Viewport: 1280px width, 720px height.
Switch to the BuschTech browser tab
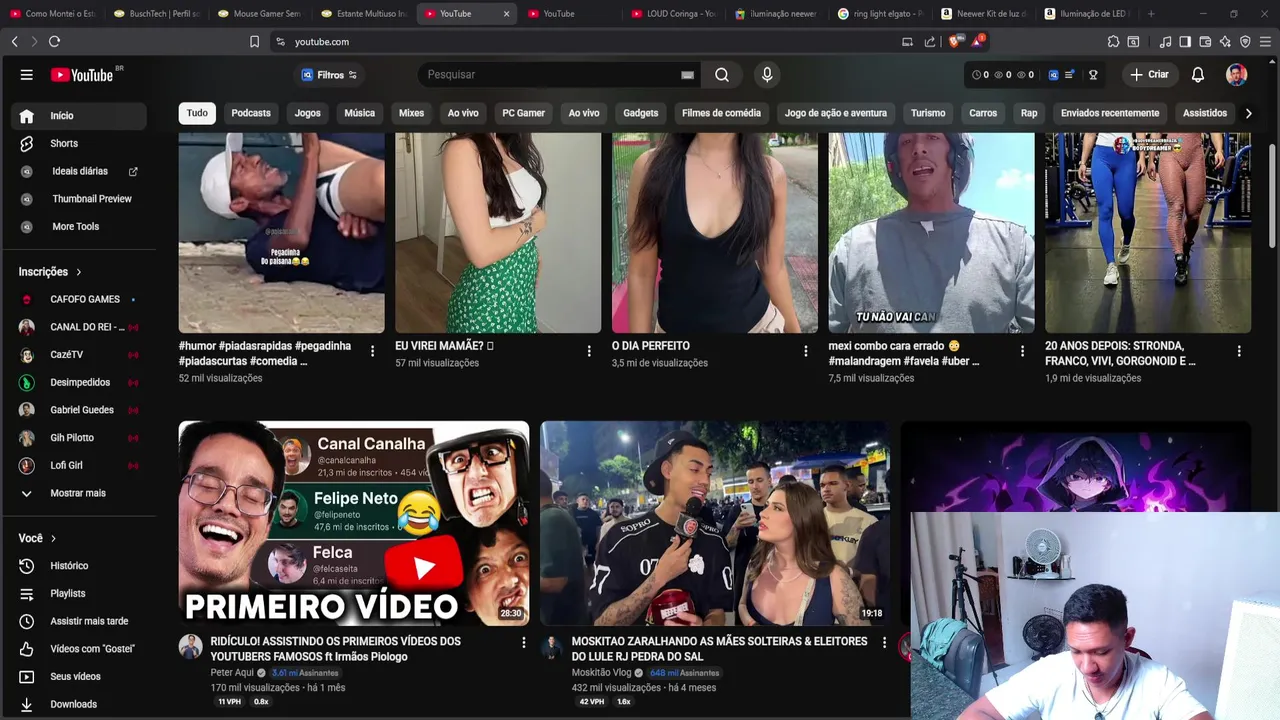[x=156, y=14]
